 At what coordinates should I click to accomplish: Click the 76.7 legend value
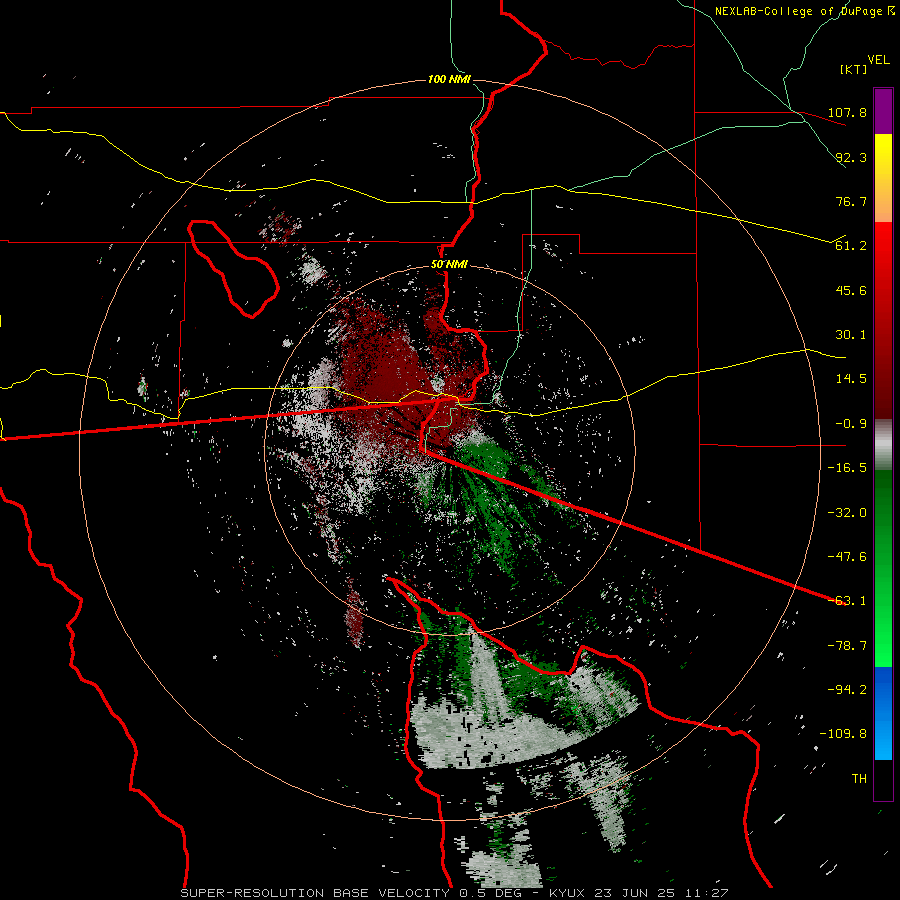point(851,201)
